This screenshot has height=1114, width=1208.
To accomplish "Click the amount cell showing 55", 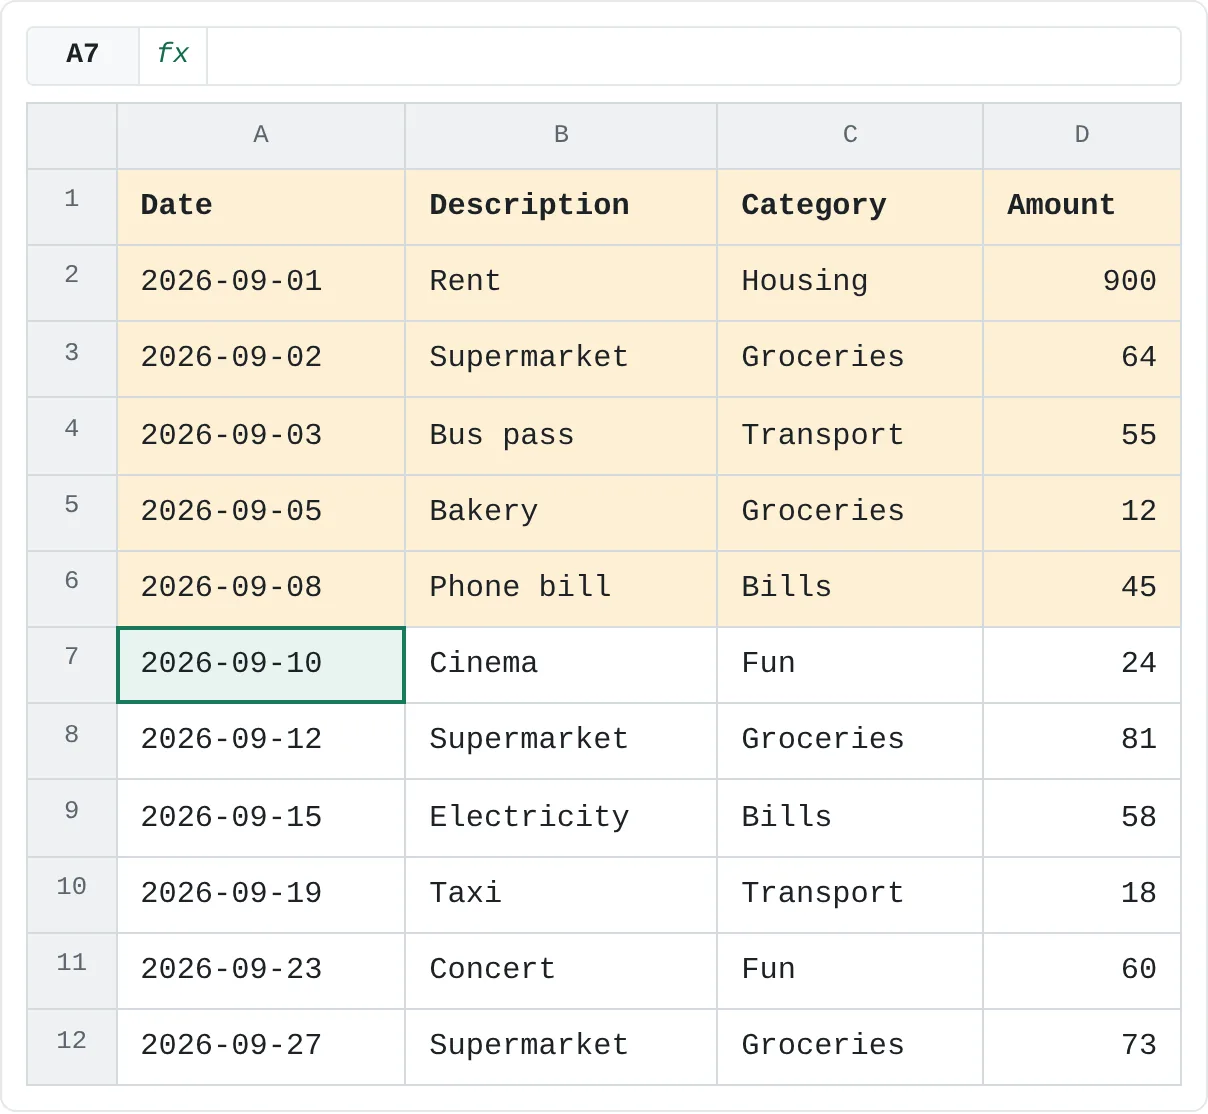I will pyautogui.click(x=1082, y=436).
